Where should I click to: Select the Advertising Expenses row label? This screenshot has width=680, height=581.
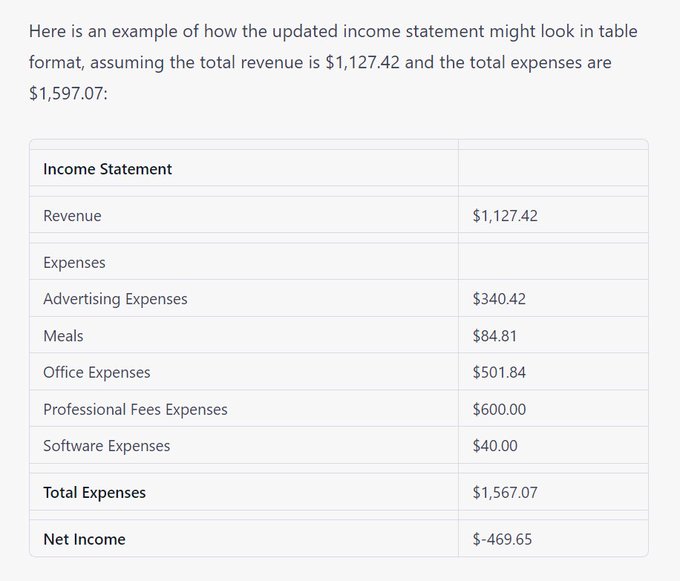(115, 299)
